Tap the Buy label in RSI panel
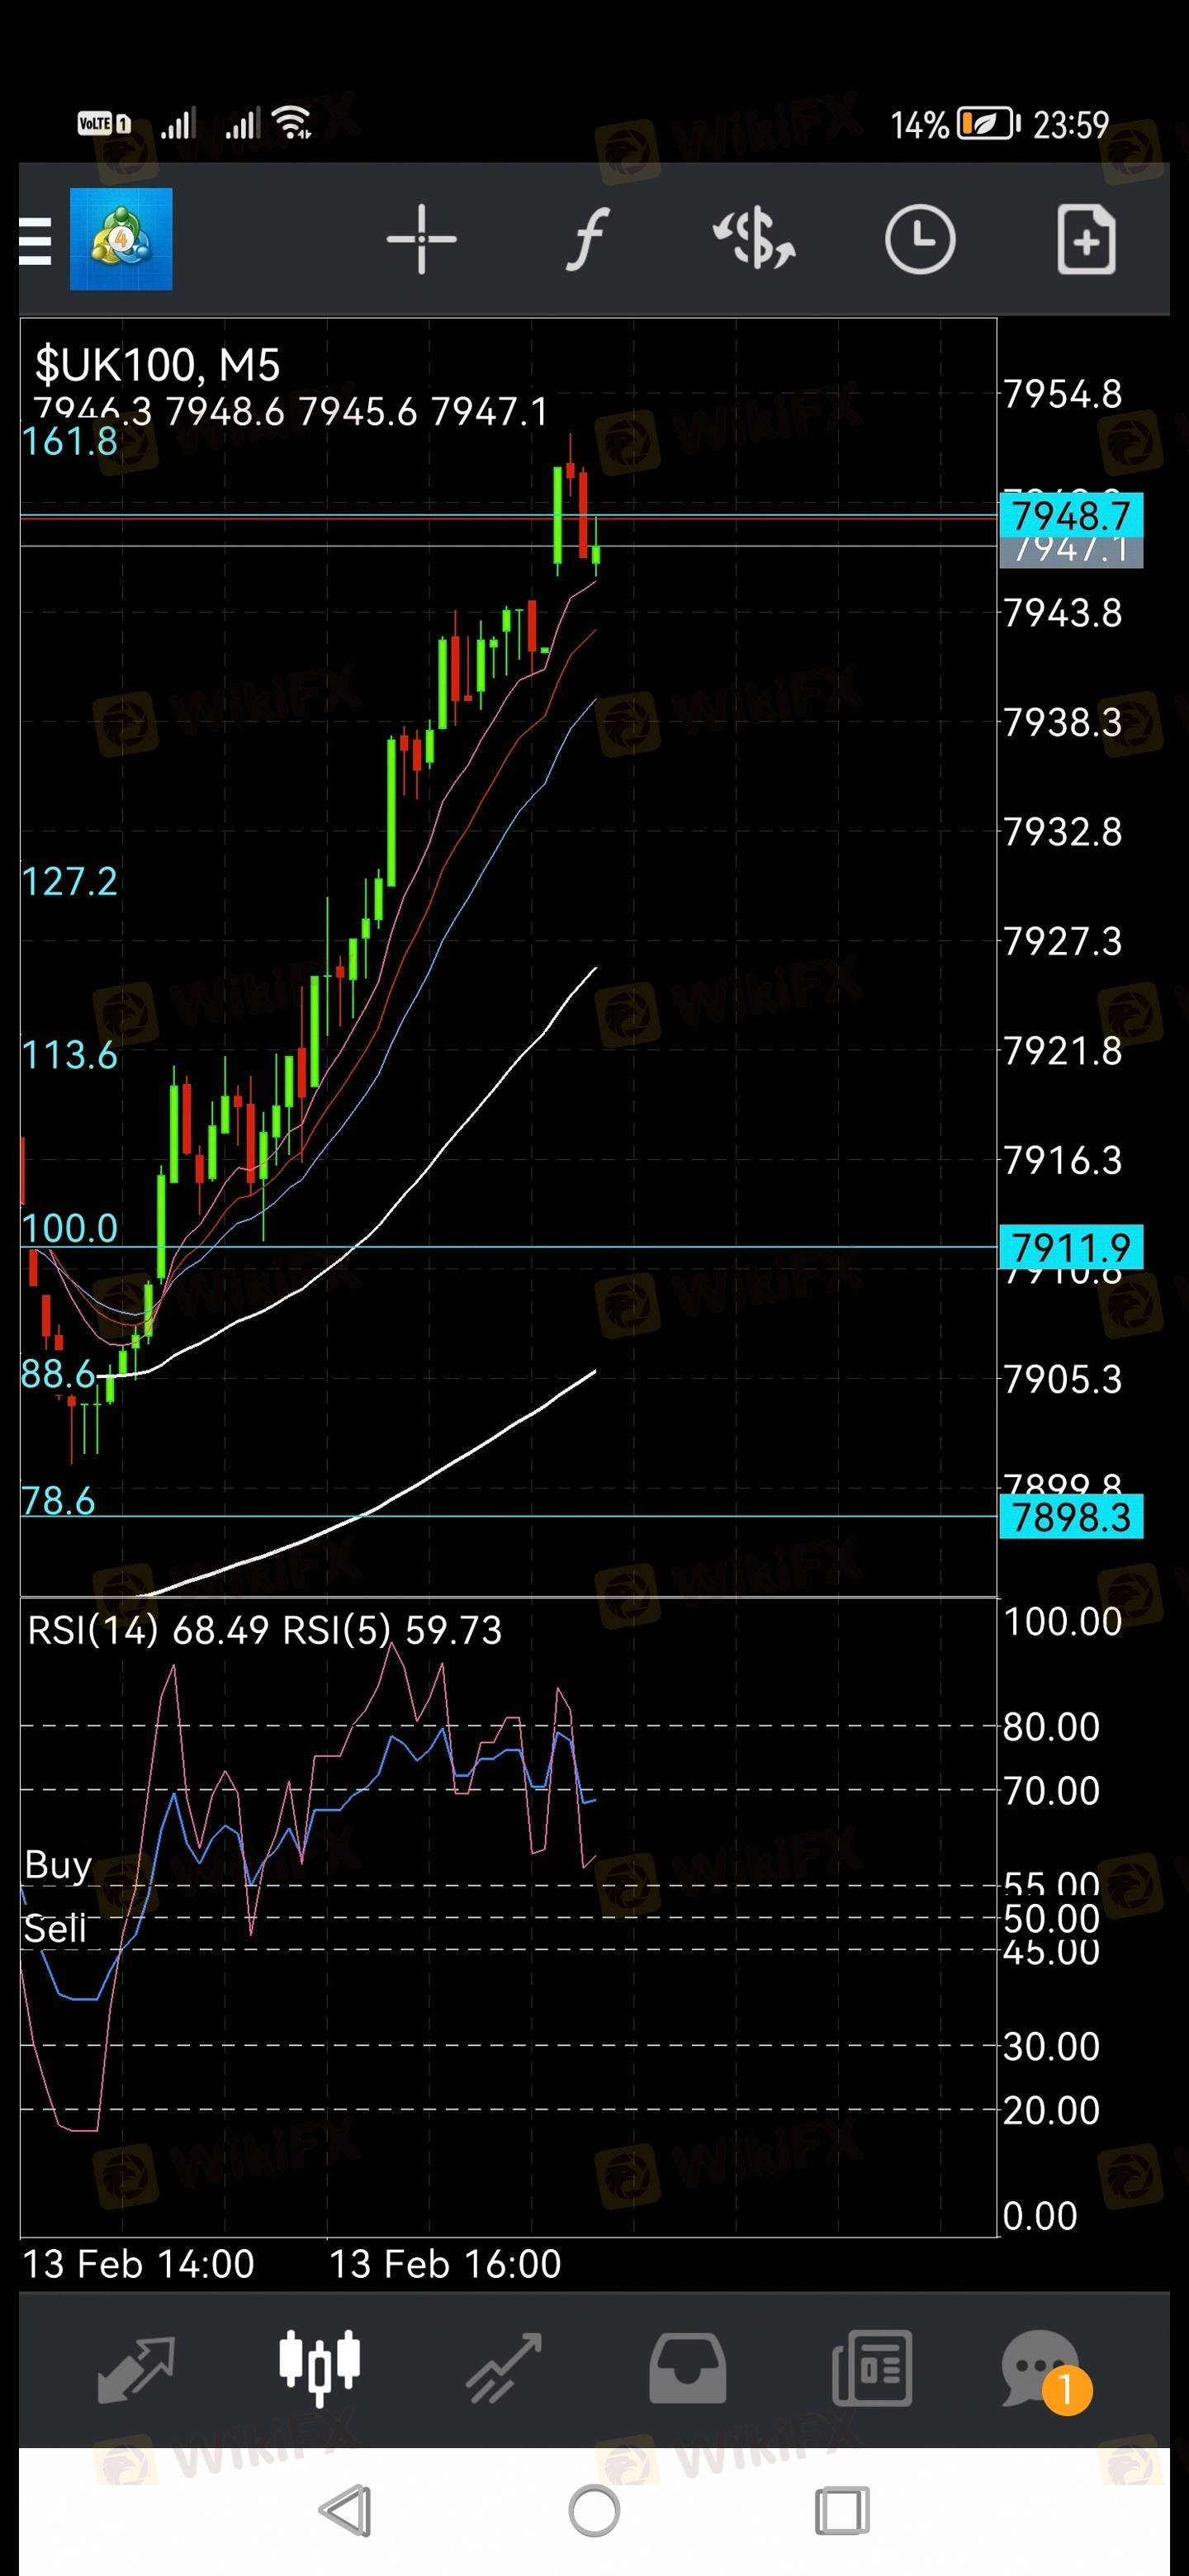 [58, 1865]
